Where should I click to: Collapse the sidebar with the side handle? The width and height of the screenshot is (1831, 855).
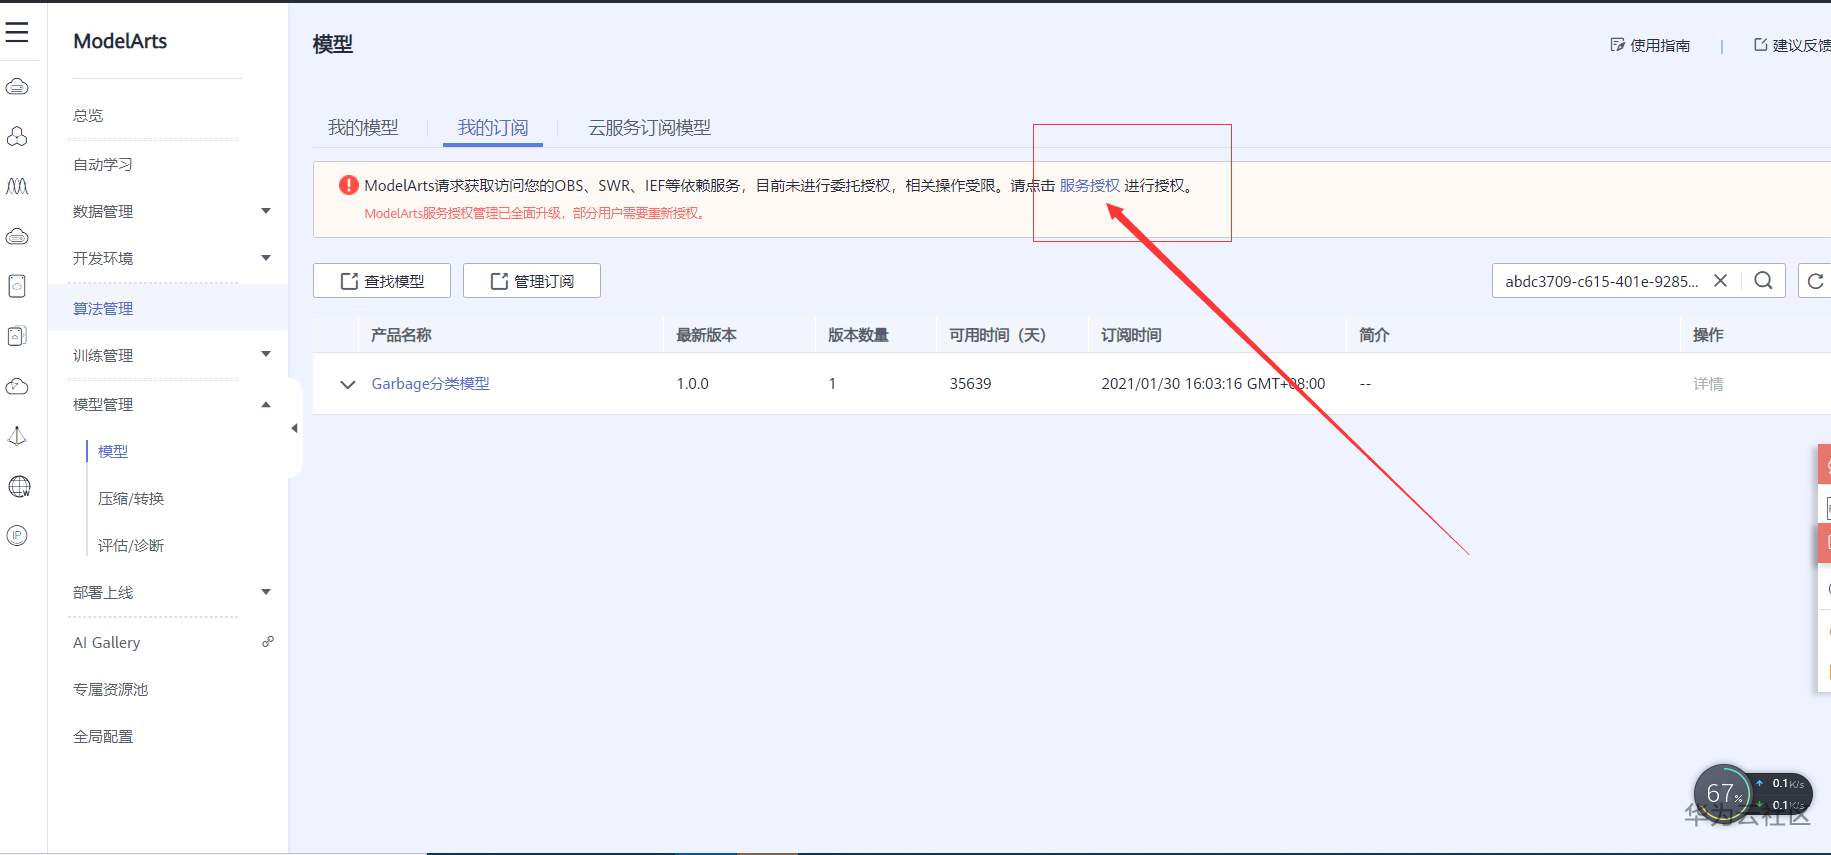pyautogui.click(x=294, y=428)
